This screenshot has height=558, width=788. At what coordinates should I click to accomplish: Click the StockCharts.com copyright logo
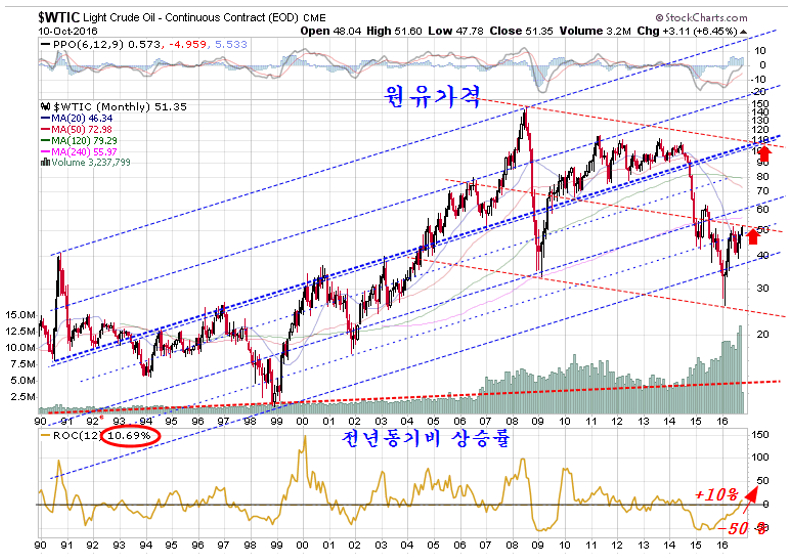pos(705,17)
